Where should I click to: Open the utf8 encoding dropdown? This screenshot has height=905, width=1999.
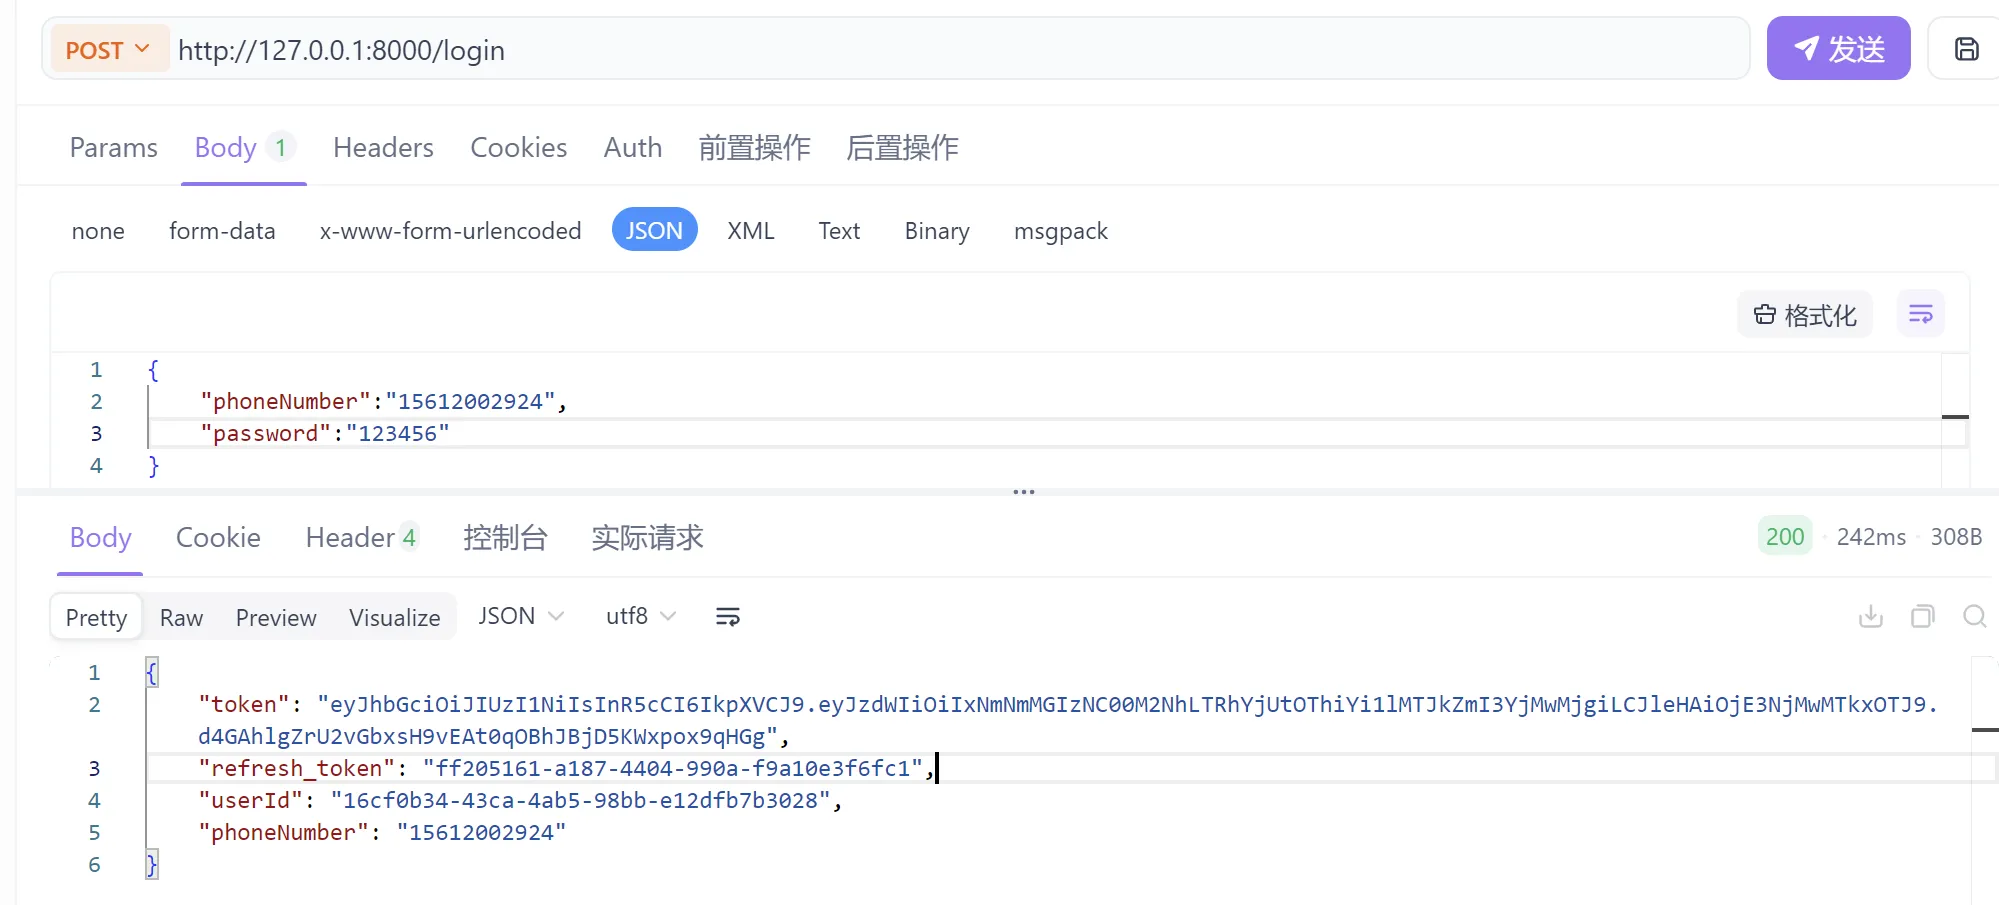click(641, 616)
